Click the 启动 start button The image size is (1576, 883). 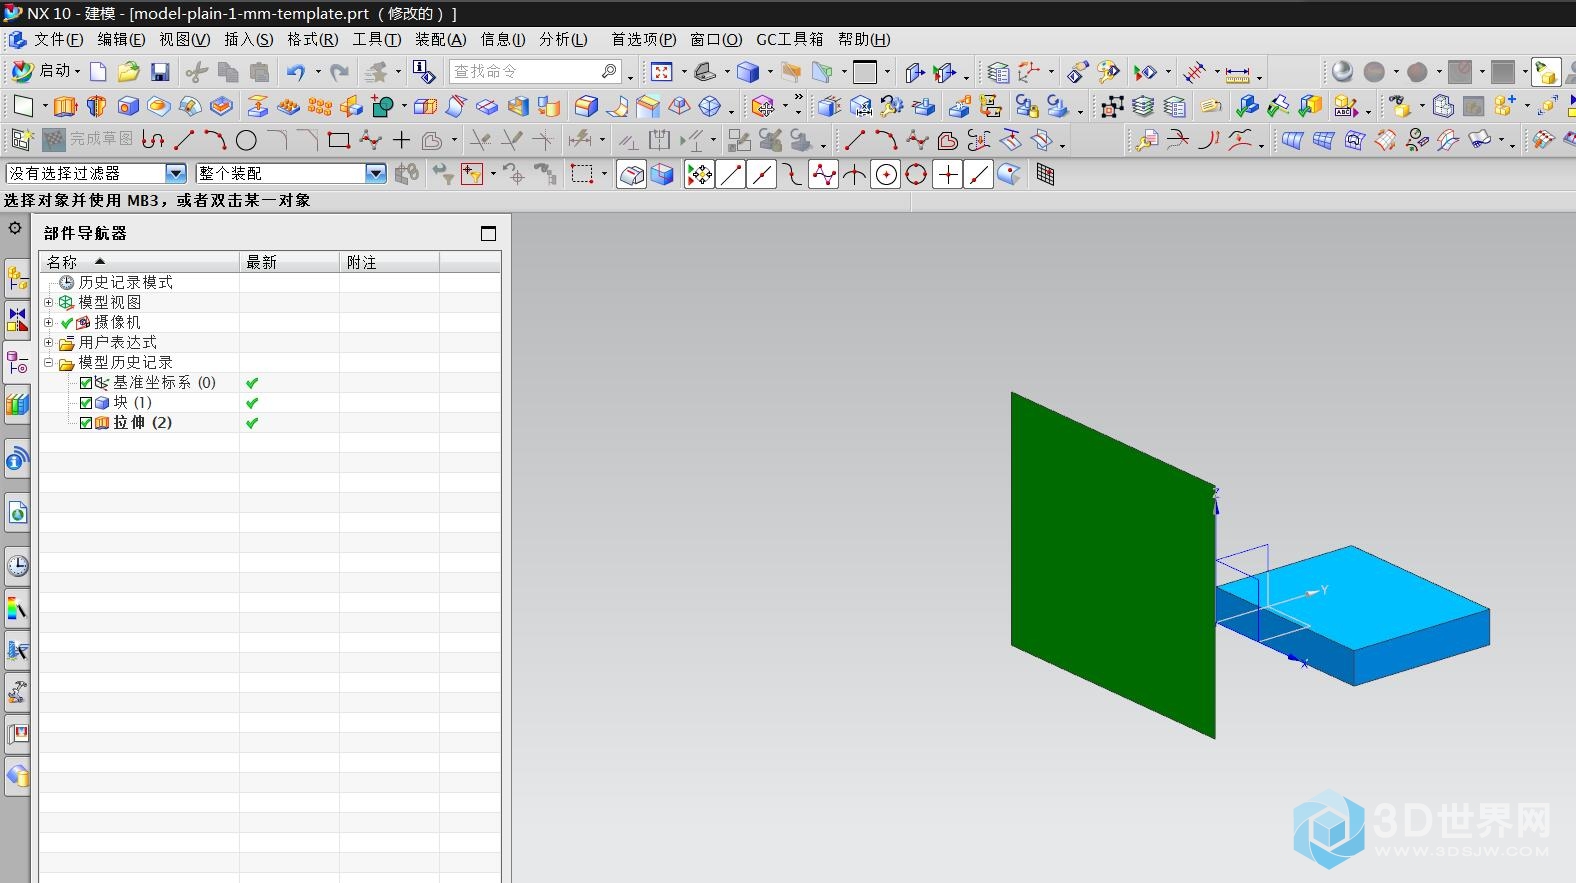point(45,72)
